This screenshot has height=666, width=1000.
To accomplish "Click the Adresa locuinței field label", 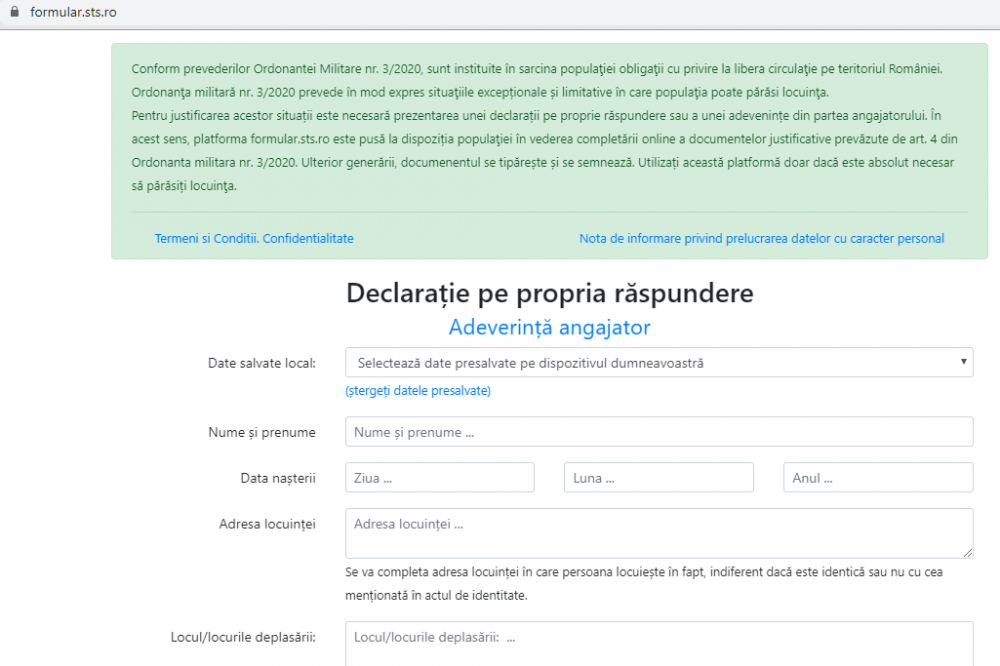I will point(267,524).
